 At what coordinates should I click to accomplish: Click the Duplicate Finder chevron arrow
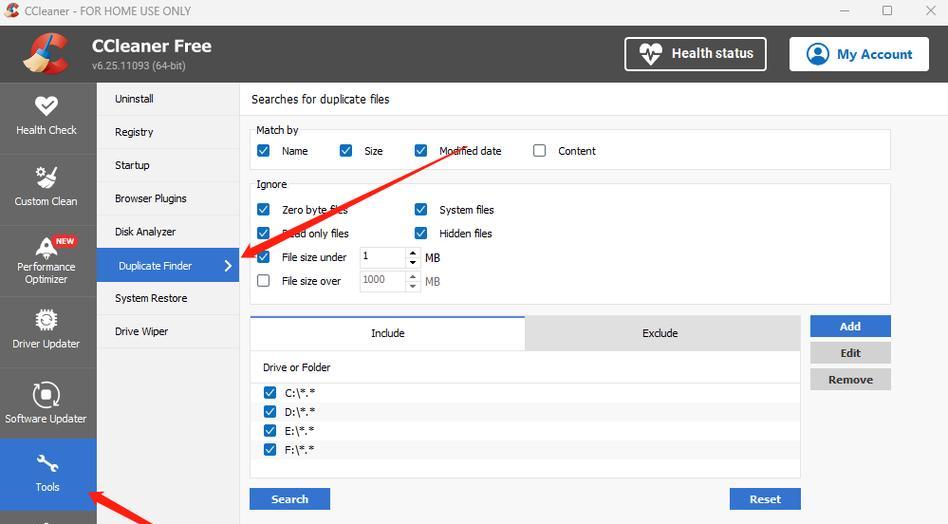click(x=228, y=266)
